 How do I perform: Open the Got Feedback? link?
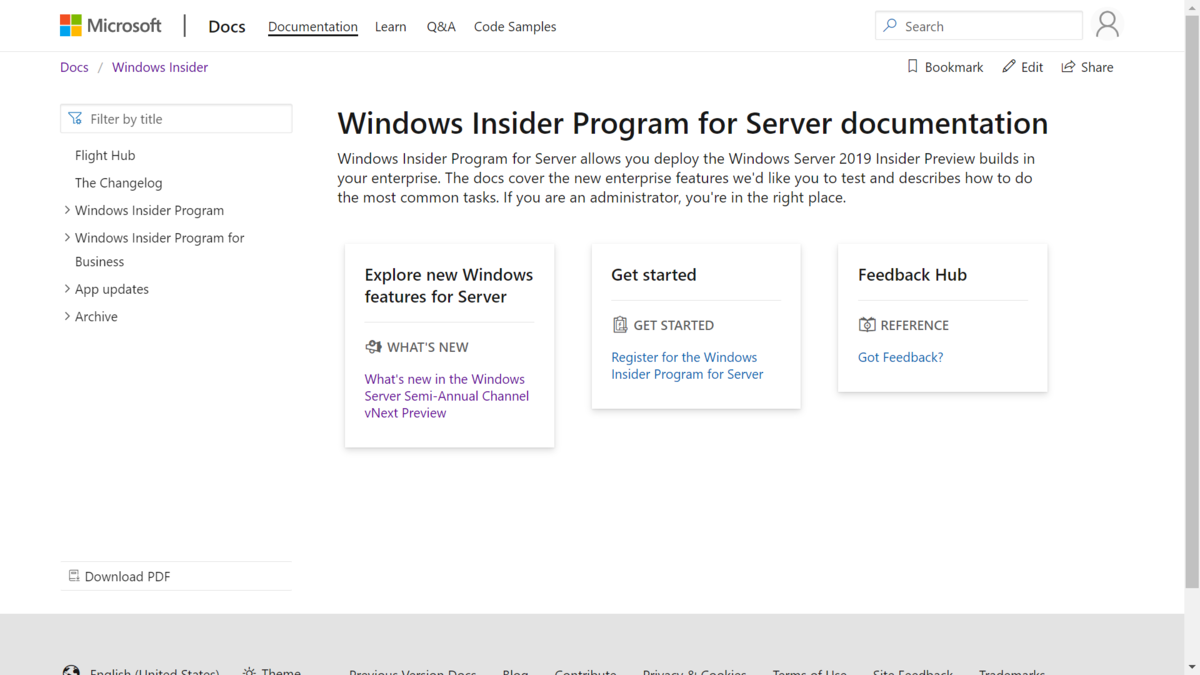[x=900, y=357]
